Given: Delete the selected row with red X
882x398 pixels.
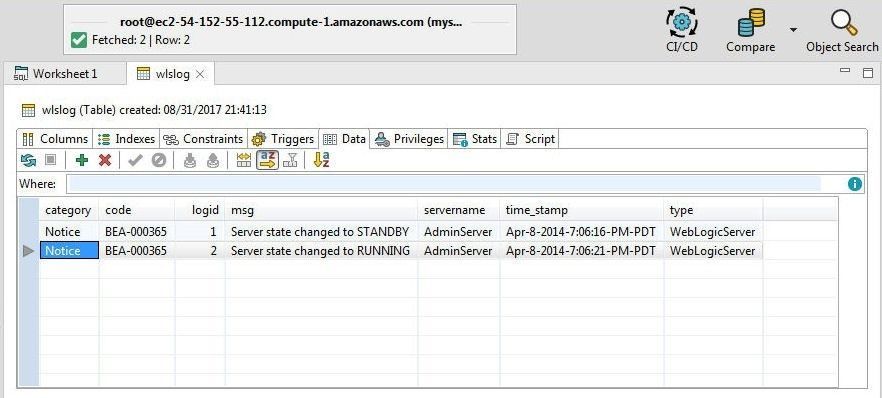Looking at the screenshot, I should click(105, 161).
